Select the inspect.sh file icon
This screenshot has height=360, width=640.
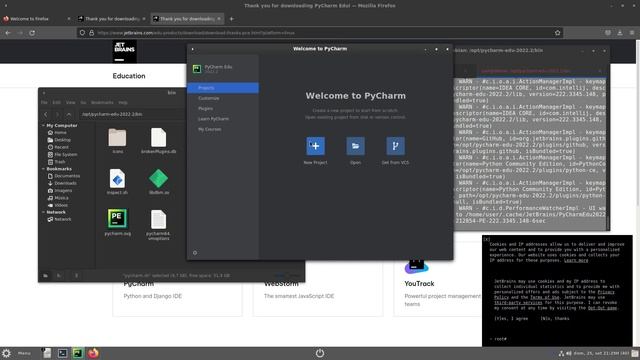pyautogui.click(x=117, y=179)
